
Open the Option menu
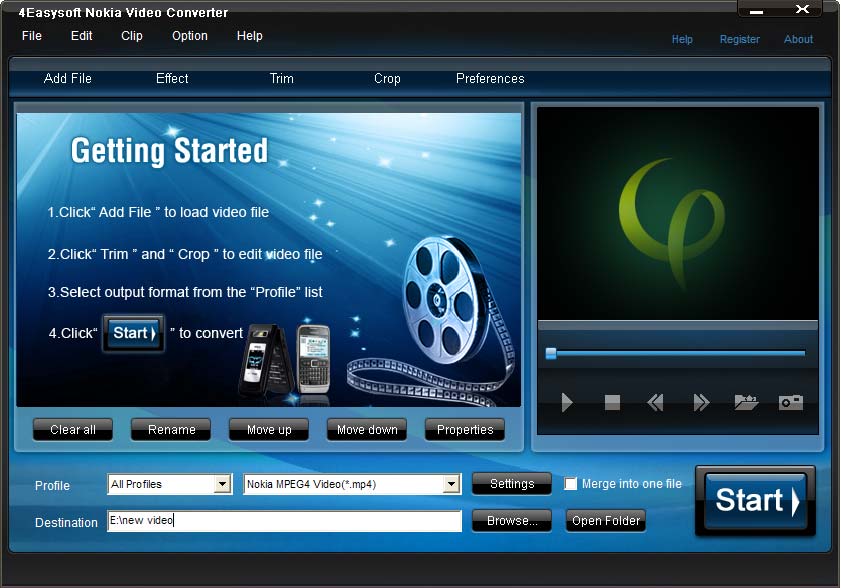pos(189,35)
